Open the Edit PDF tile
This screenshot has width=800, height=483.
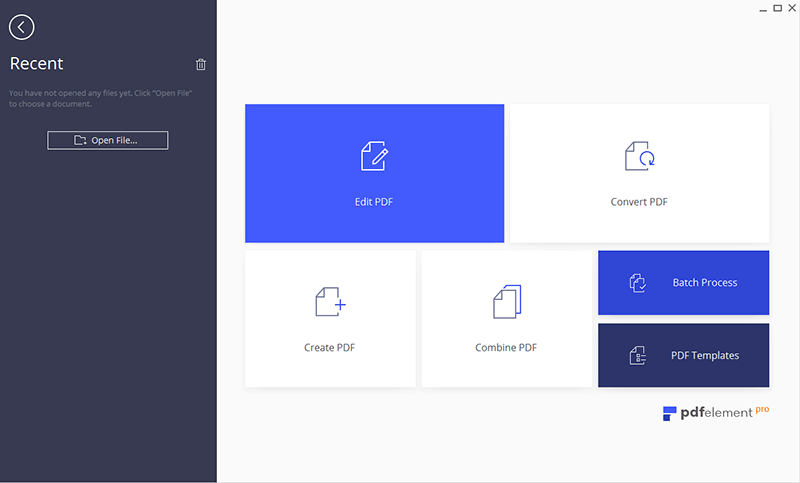374,173
